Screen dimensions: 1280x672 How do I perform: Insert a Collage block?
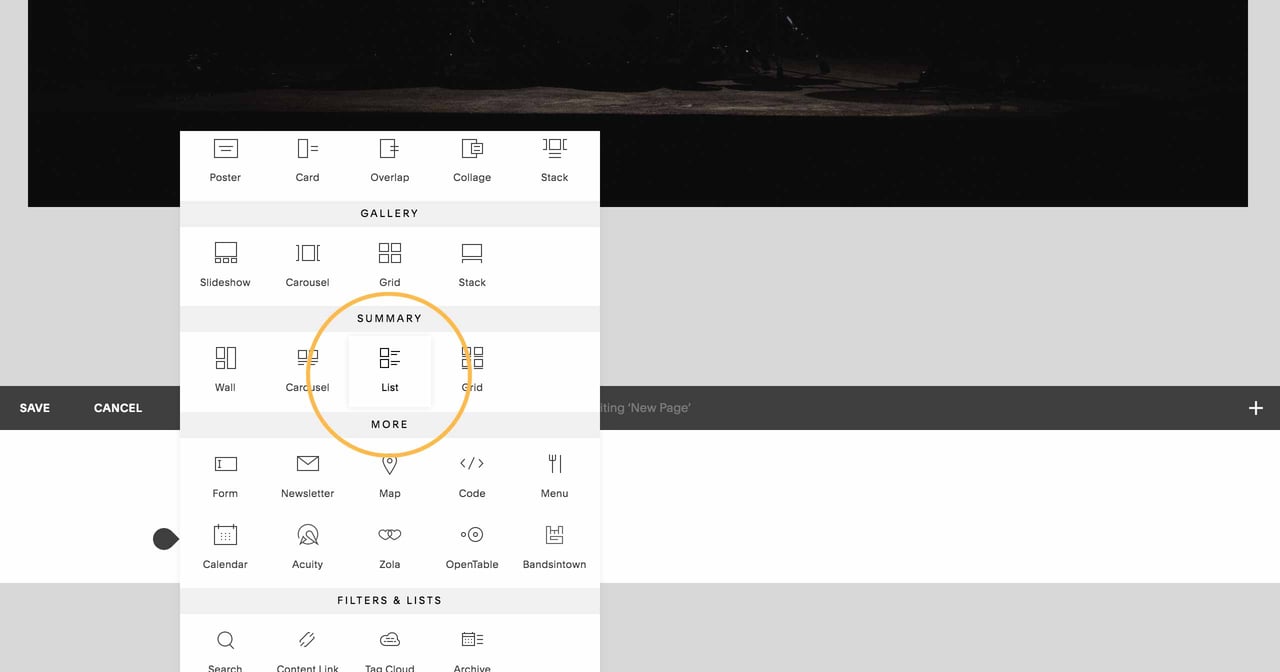click(x=471, y=160)
